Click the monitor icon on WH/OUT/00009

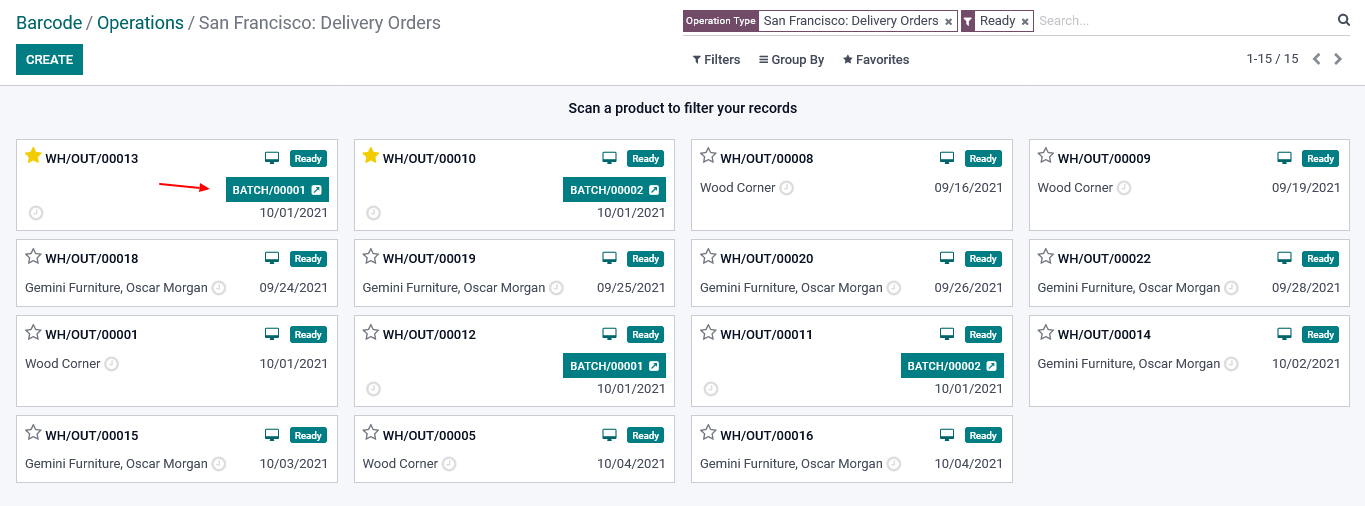[1285, 158]
